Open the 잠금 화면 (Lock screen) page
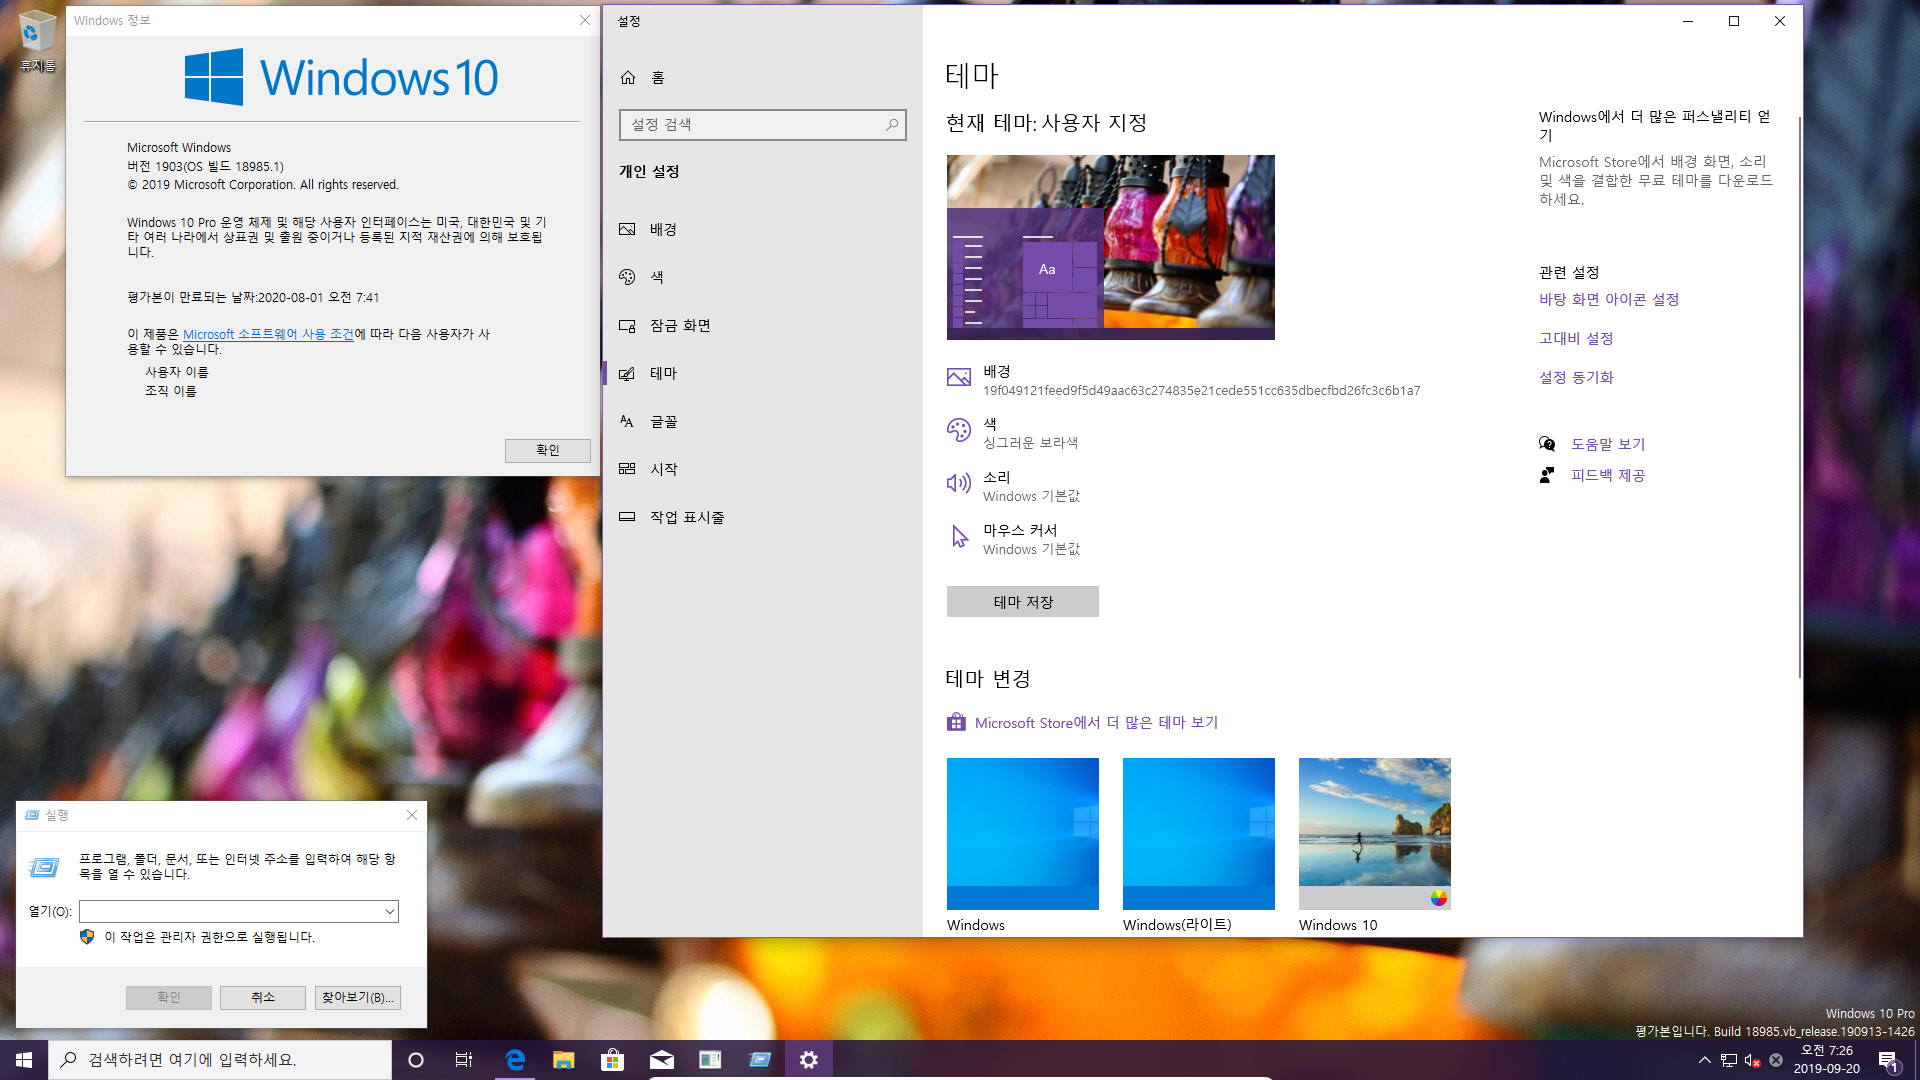1920x1080 pixels. (x=680, y=325)
